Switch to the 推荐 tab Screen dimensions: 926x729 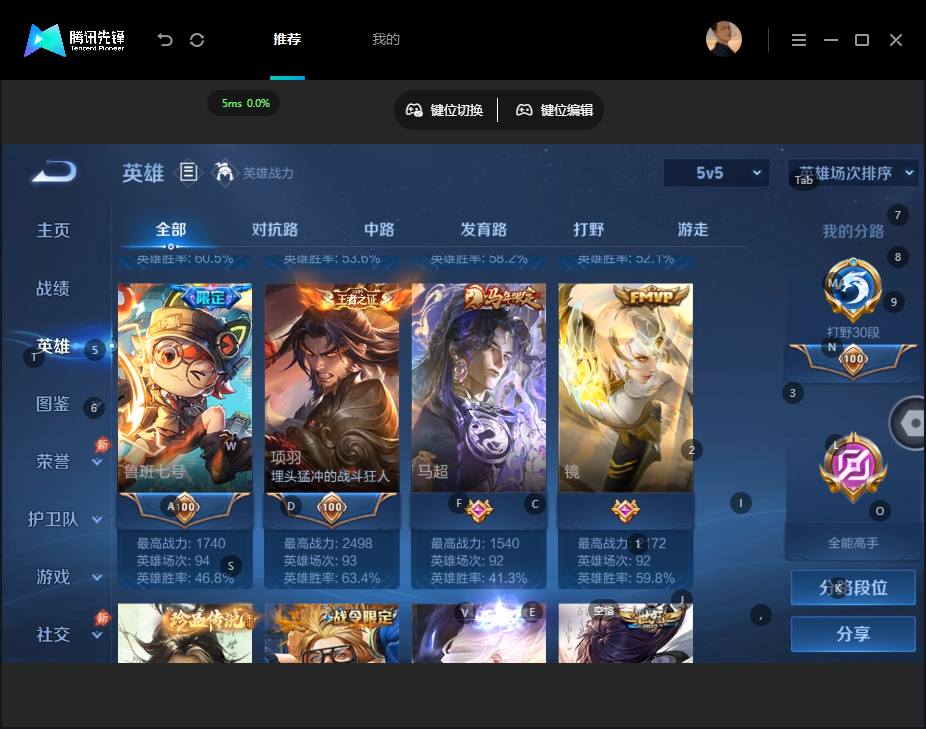tap(287, 40)
